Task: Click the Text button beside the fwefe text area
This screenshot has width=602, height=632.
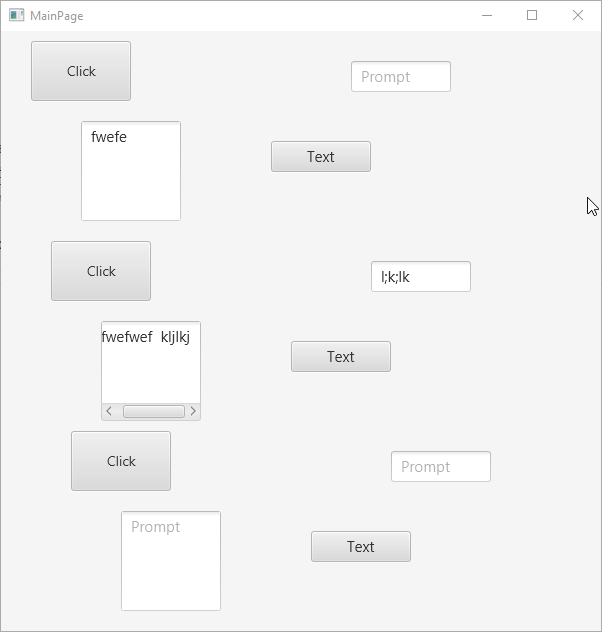Action: [320, 156]
